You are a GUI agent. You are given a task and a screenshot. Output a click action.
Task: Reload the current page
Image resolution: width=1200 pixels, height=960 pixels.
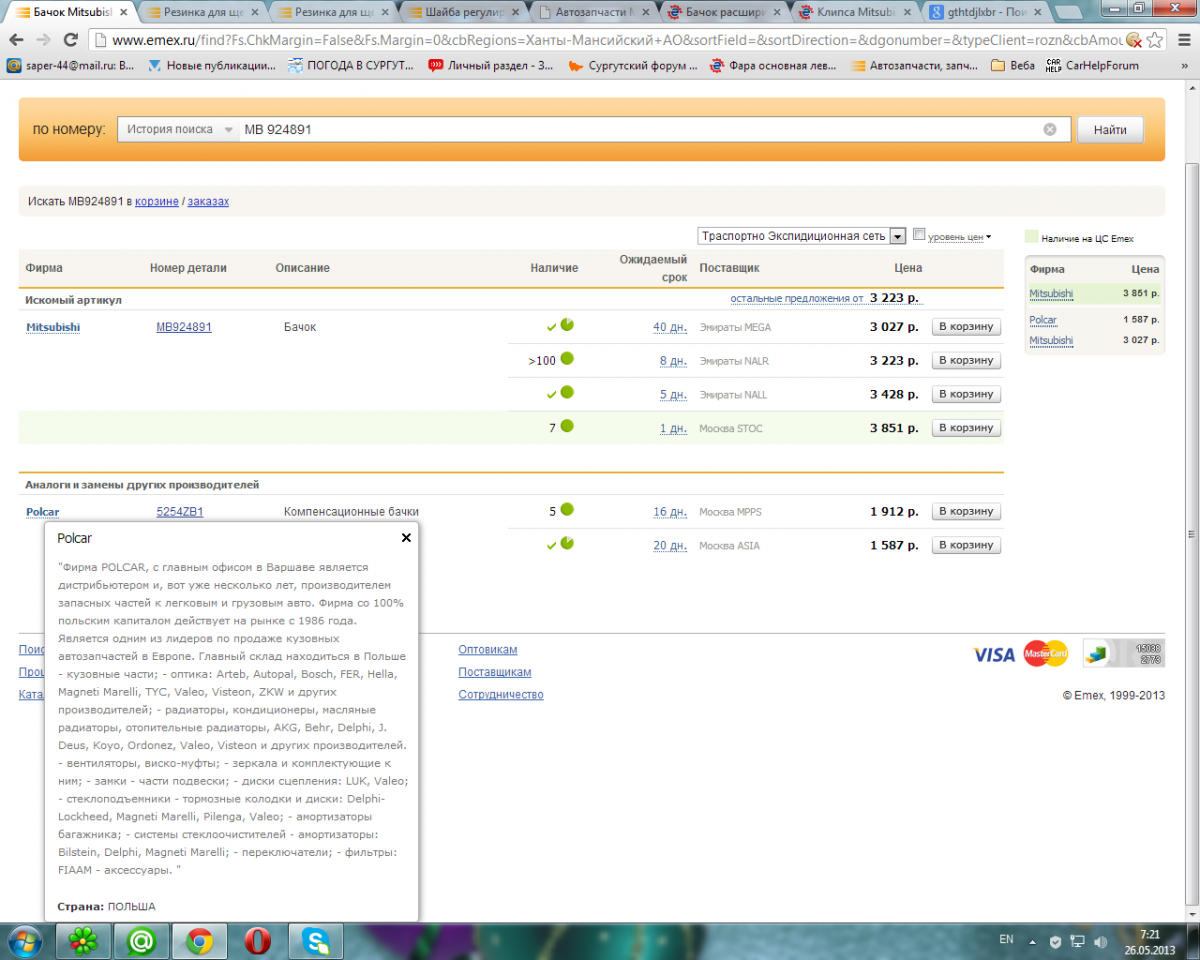point(70,40)
